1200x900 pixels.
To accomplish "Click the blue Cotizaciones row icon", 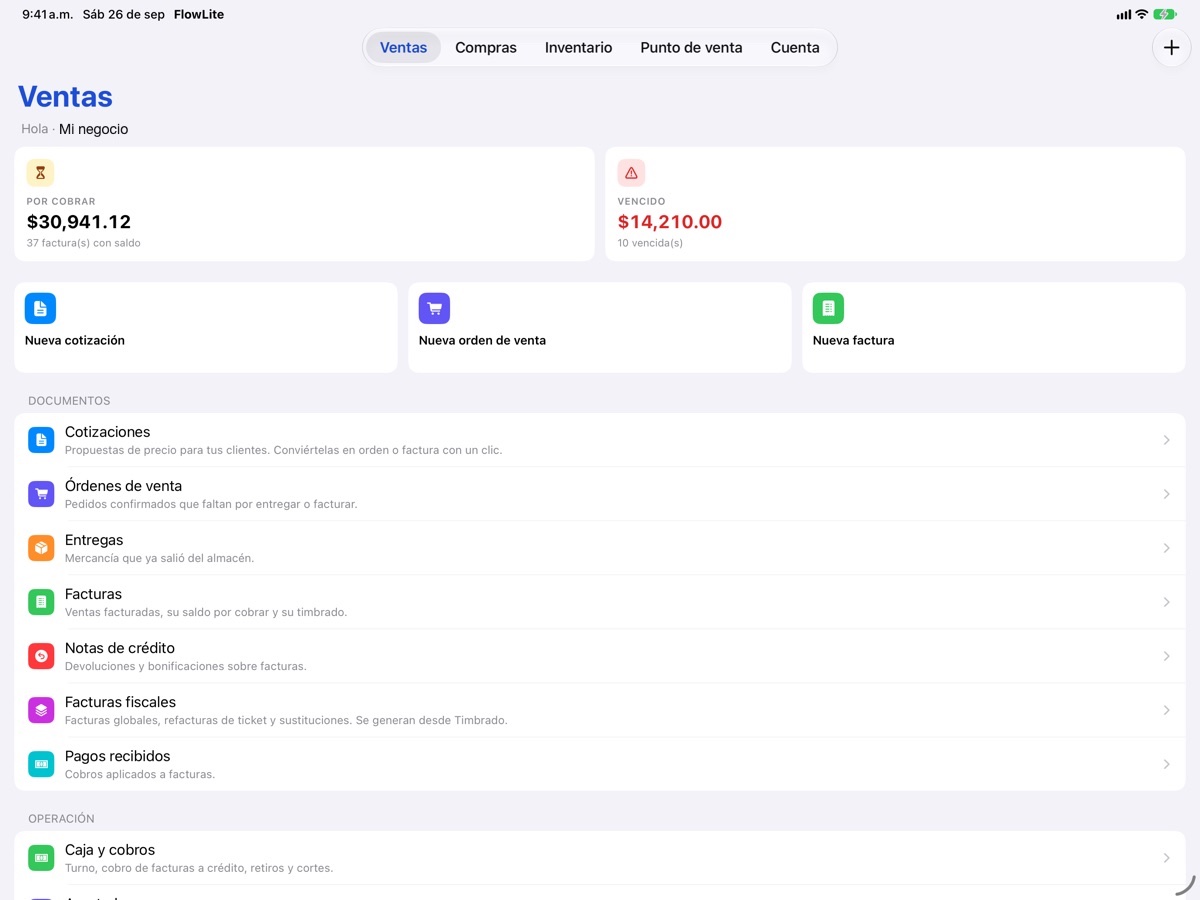I will pos(41,440).
